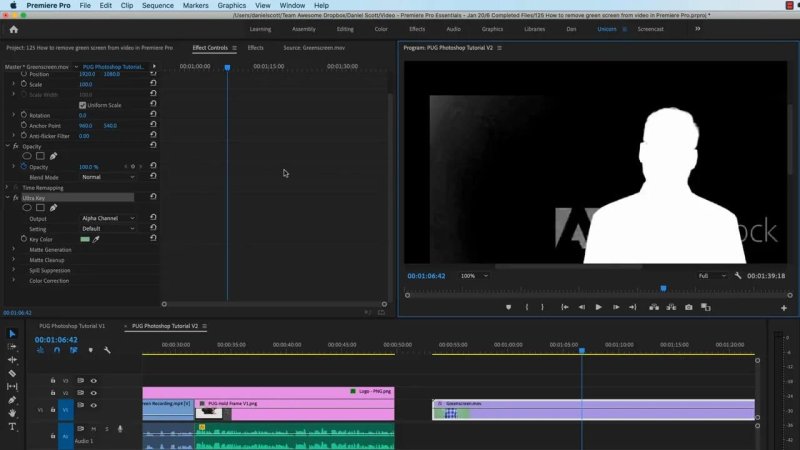Play the Program monitor
This screenshot has width=800, height=450.
598,307
